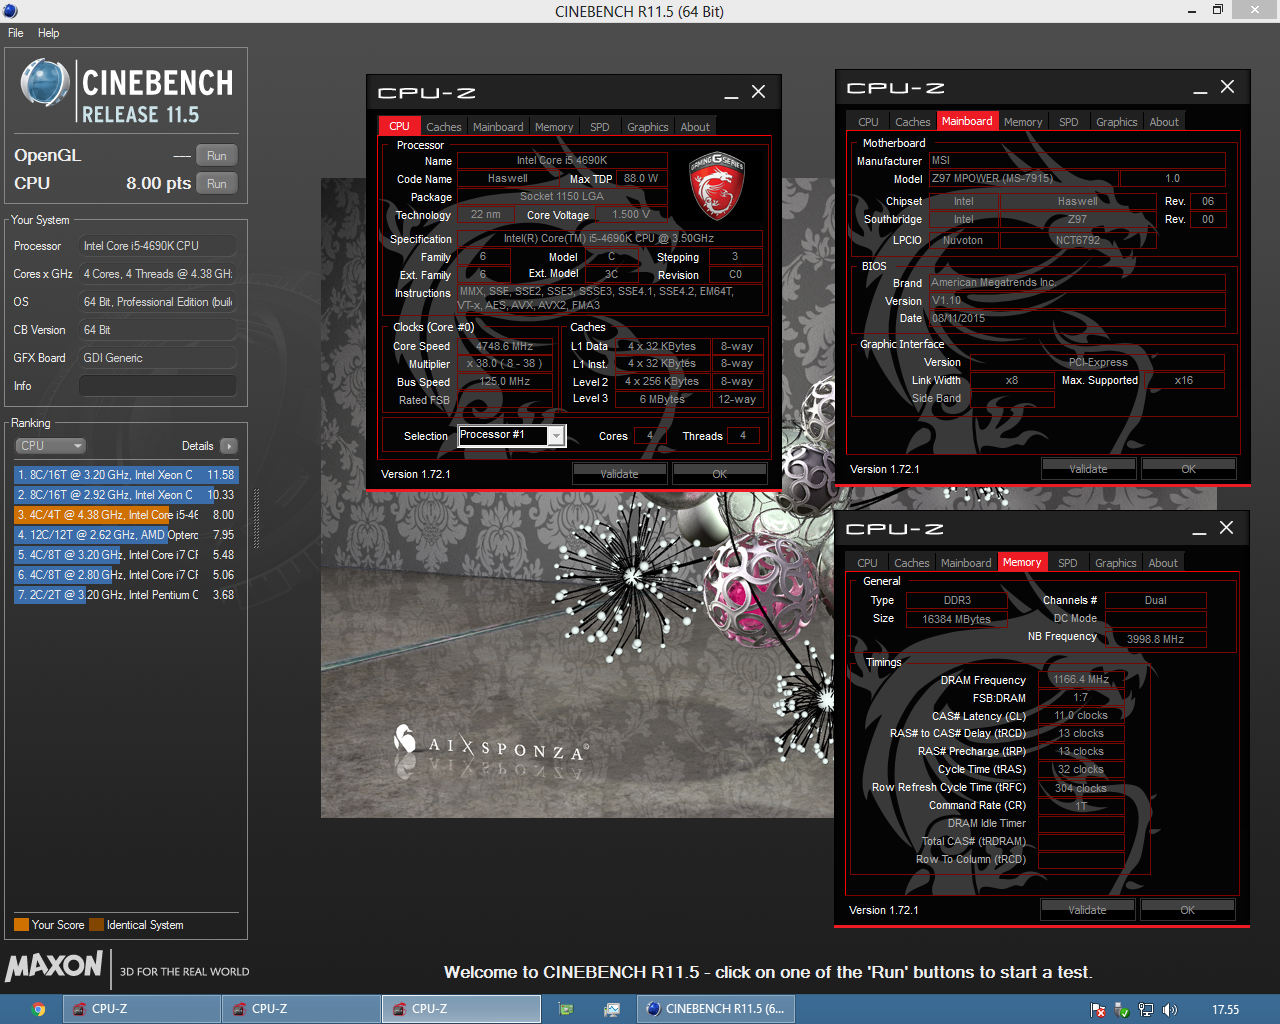Click Validate in CPU-Z processor window

619,474
